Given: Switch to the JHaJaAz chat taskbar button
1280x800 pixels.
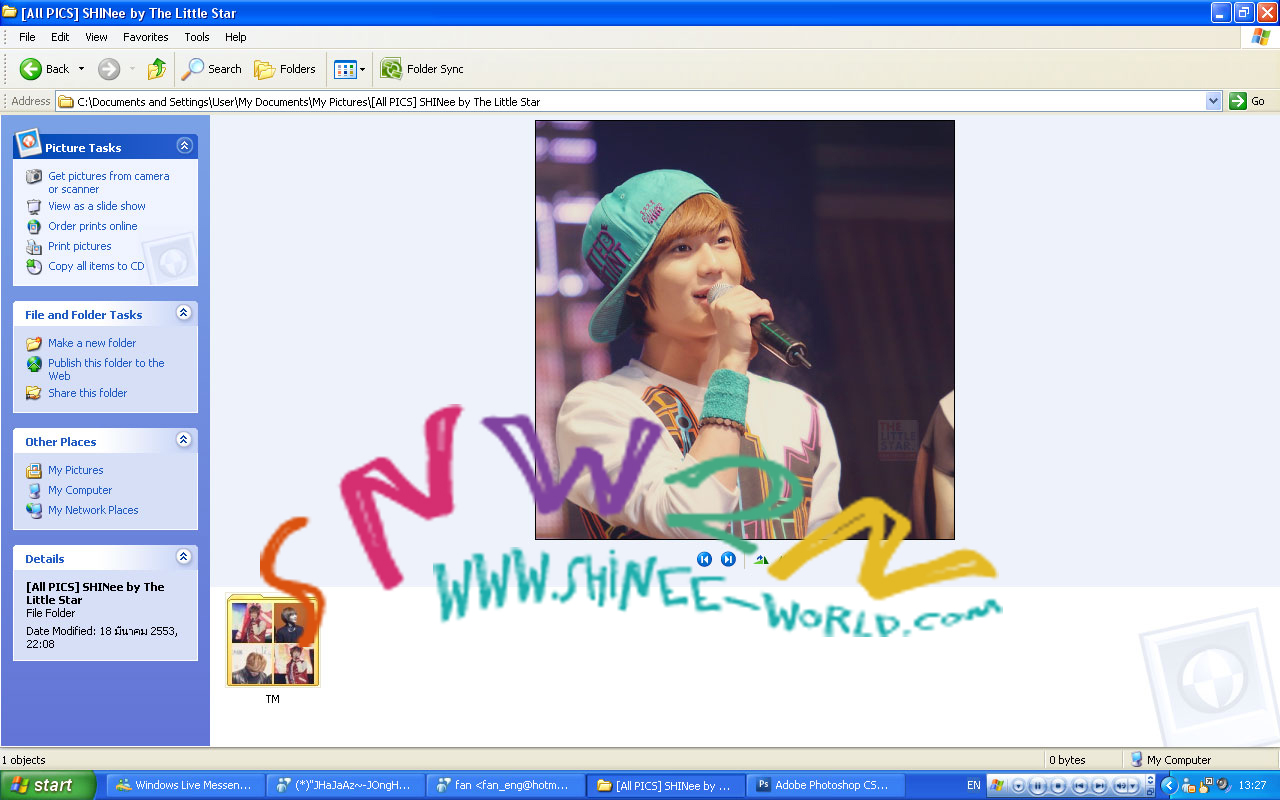Looking at the screenshot, I should coord(345,785).
